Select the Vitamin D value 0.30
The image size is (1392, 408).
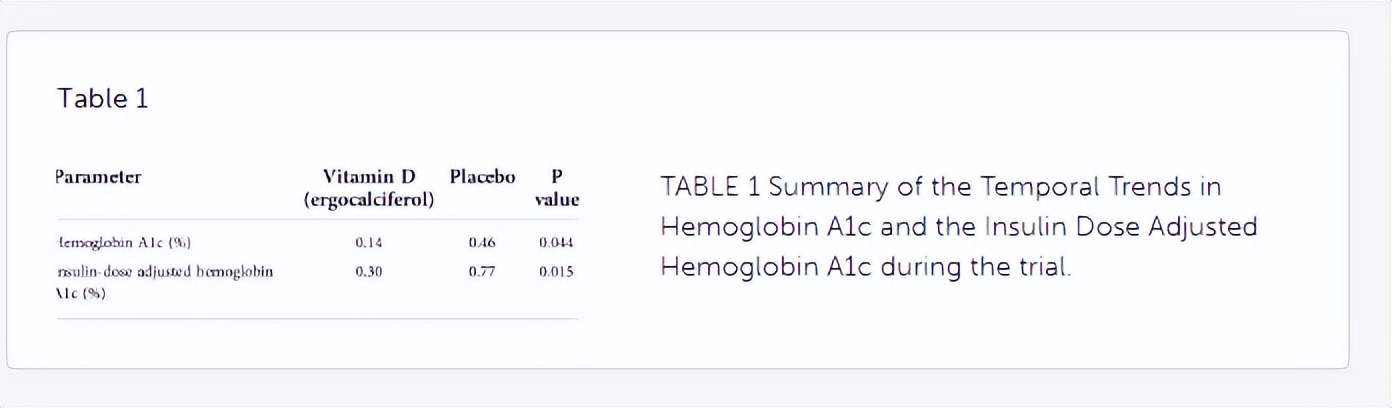tap(368, 271)
